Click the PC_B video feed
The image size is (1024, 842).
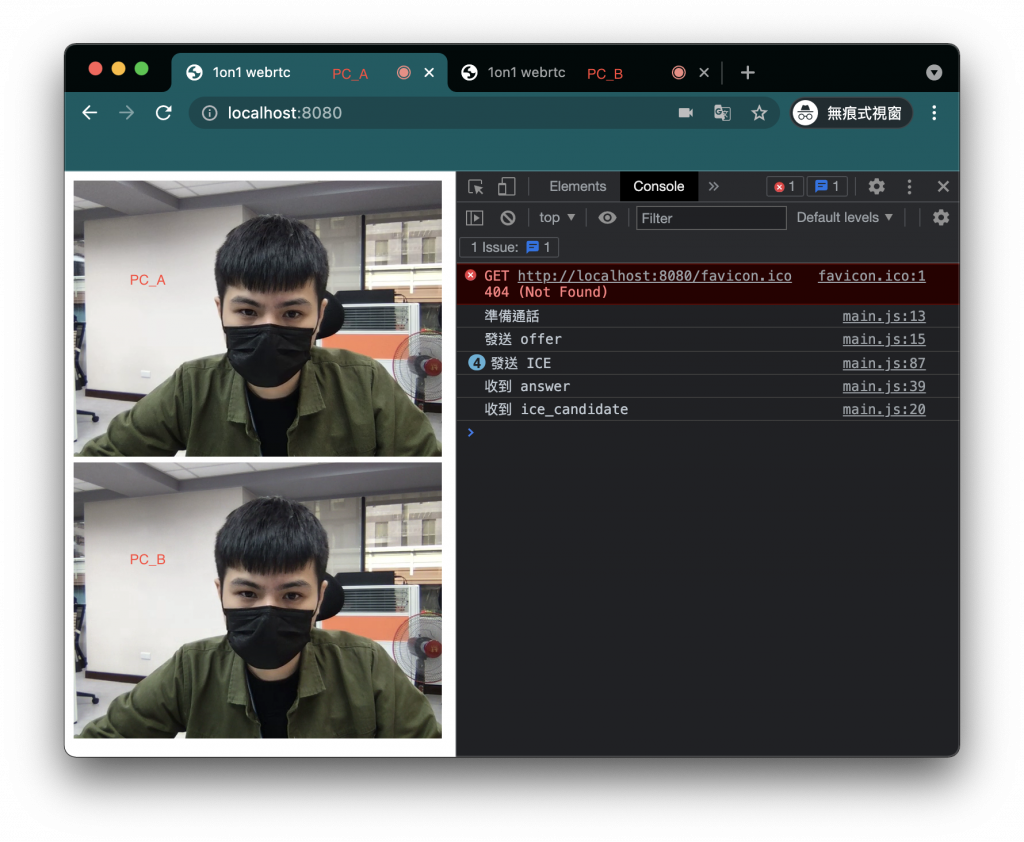pos(257,600)
